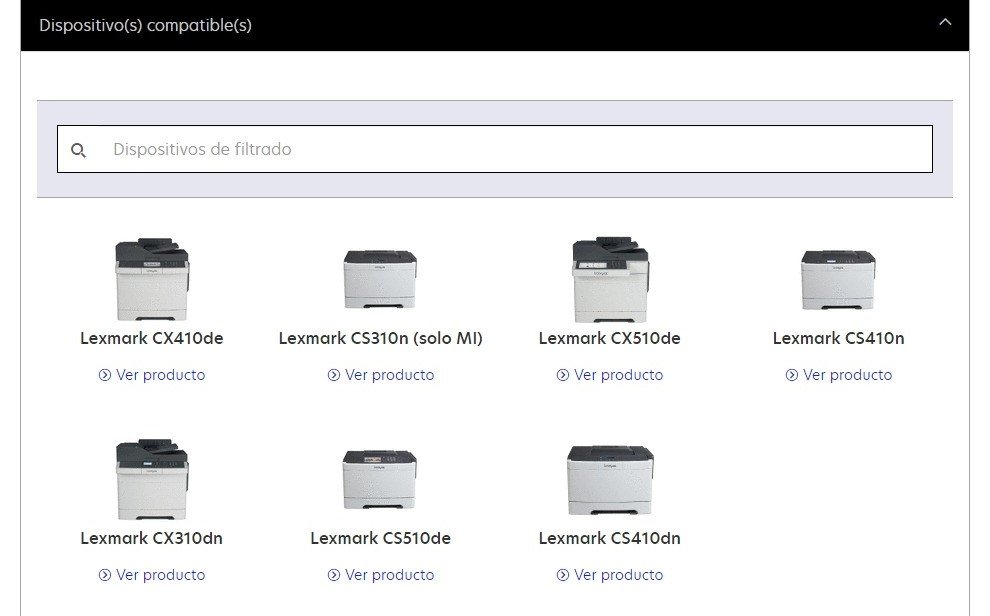Click Ver producto under Lexmark CS410n
The height and width of the screenshot is (616, 990).
(x=839, y=375)
